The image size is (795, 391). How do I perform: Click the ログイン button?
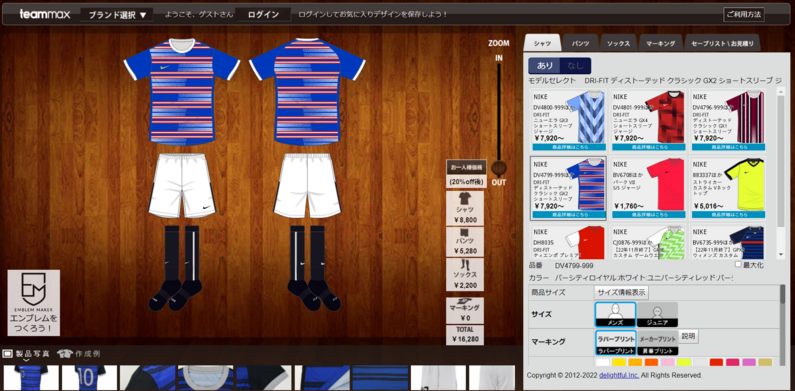click(x=263, y=15)
